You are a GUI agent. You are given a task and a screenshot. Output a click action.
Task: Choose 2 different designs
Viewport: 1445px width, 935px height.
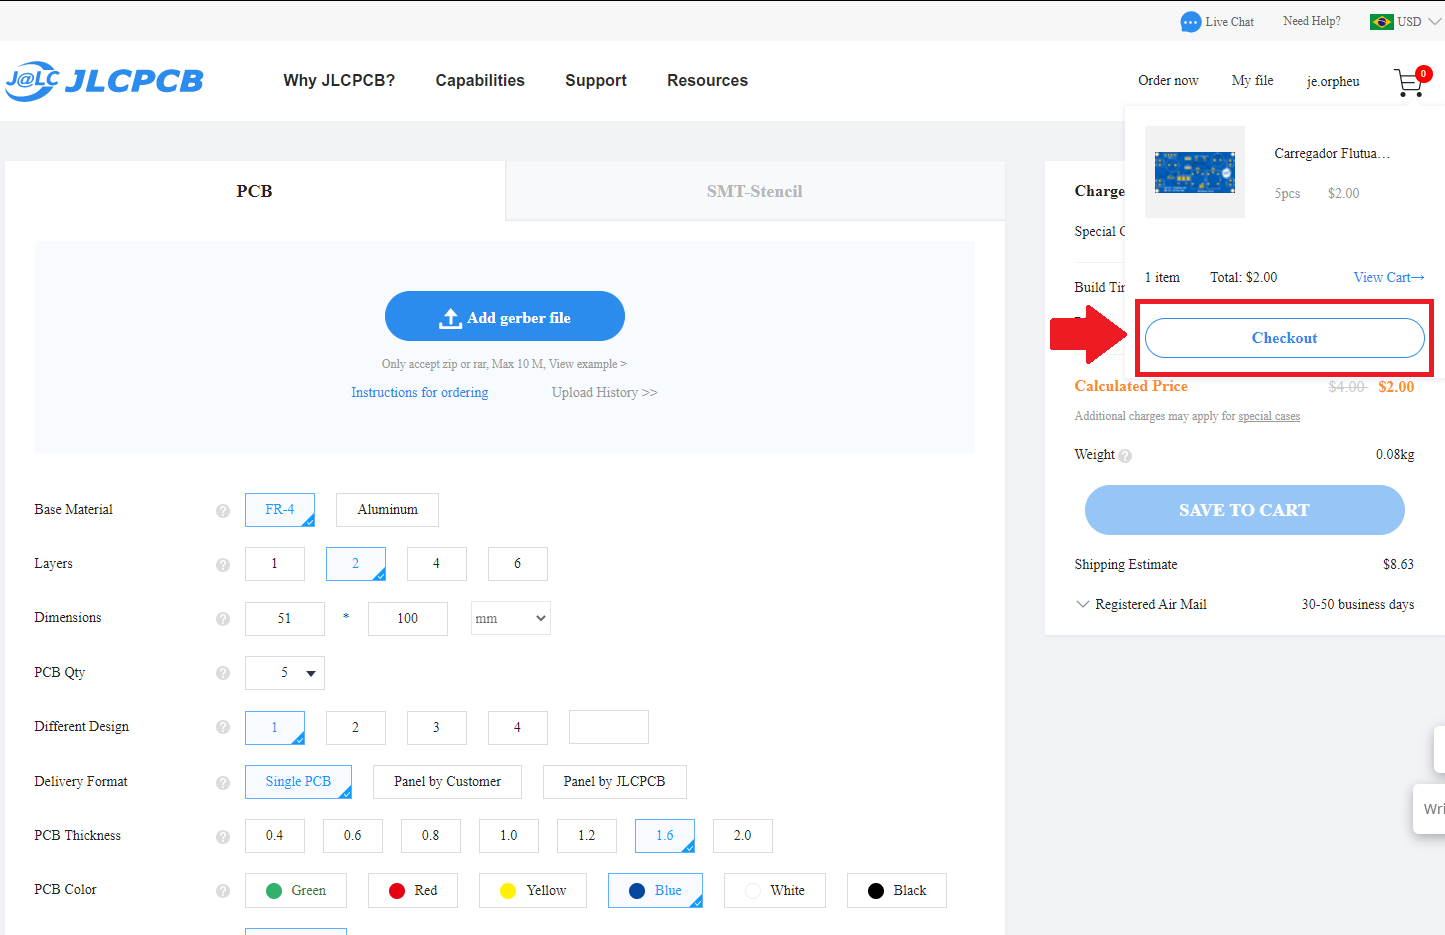coord(356,727)
